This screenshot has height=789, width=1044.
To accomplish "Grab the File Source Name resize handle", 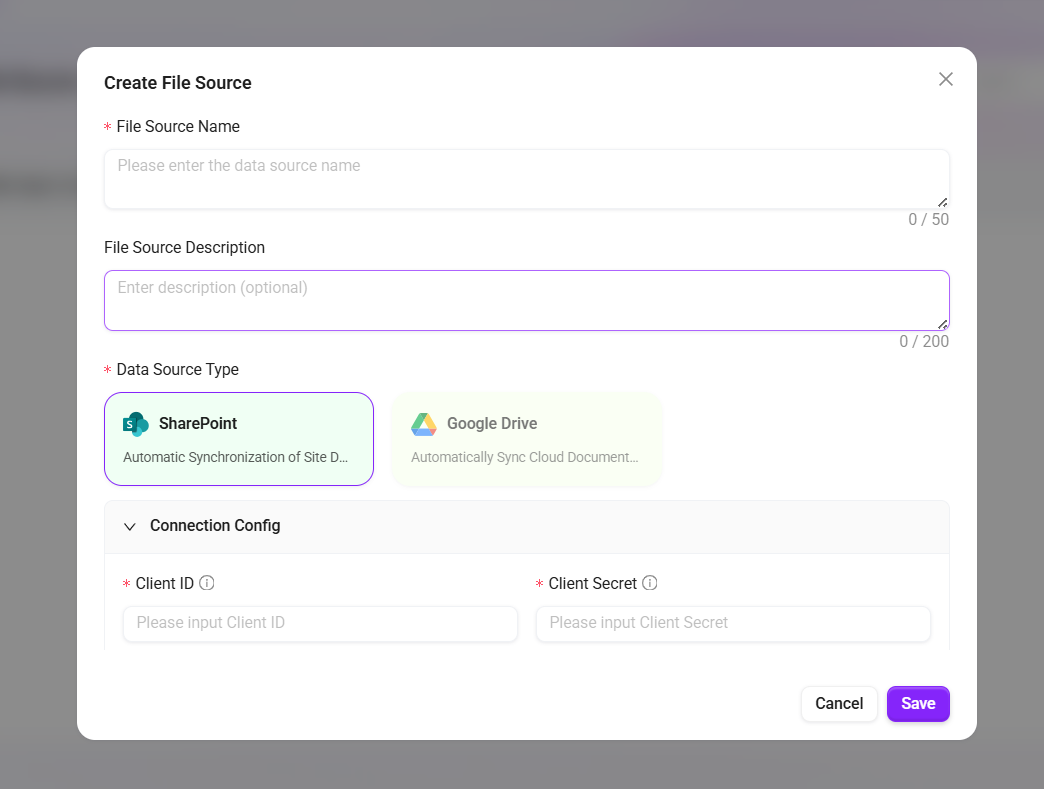I will (x=943, y=202).
